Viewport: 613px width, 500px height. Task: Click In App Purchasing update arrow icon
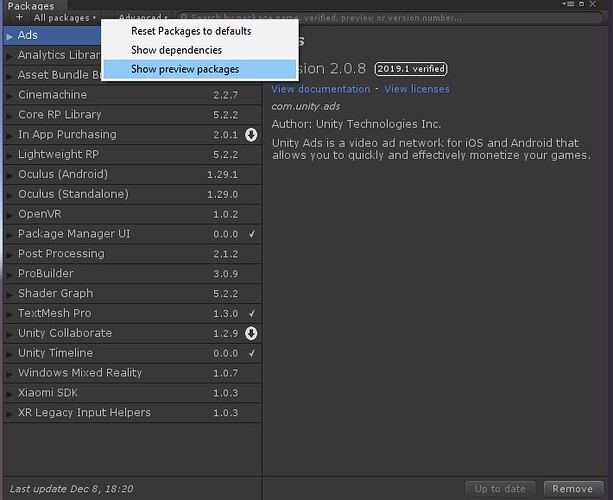(252, 135)
